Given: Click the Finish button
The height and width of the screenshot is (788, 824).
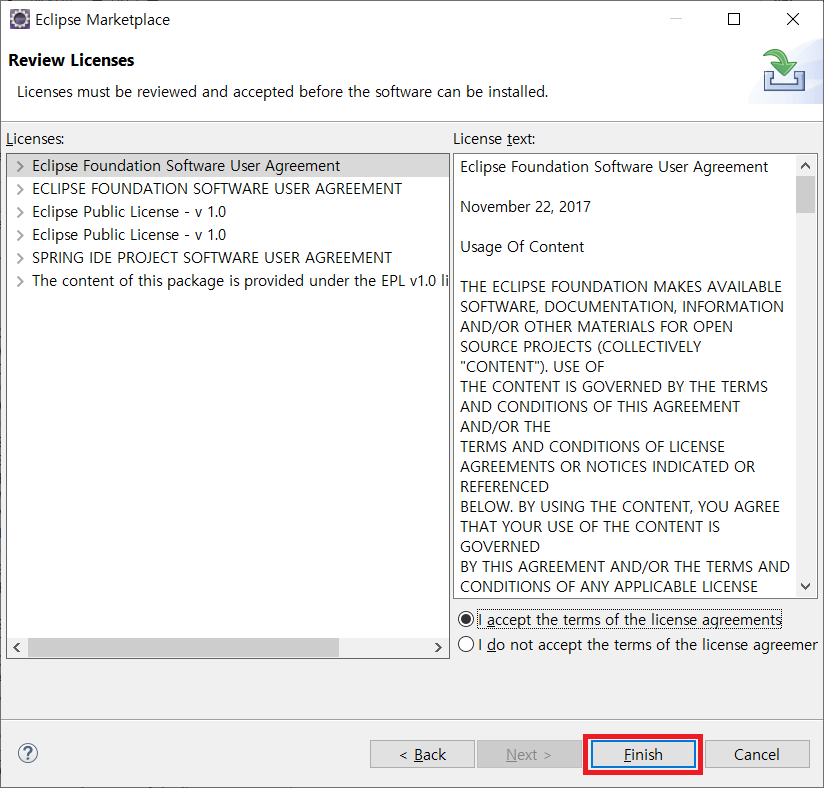Looking at the screenshot, I should 643,754.
